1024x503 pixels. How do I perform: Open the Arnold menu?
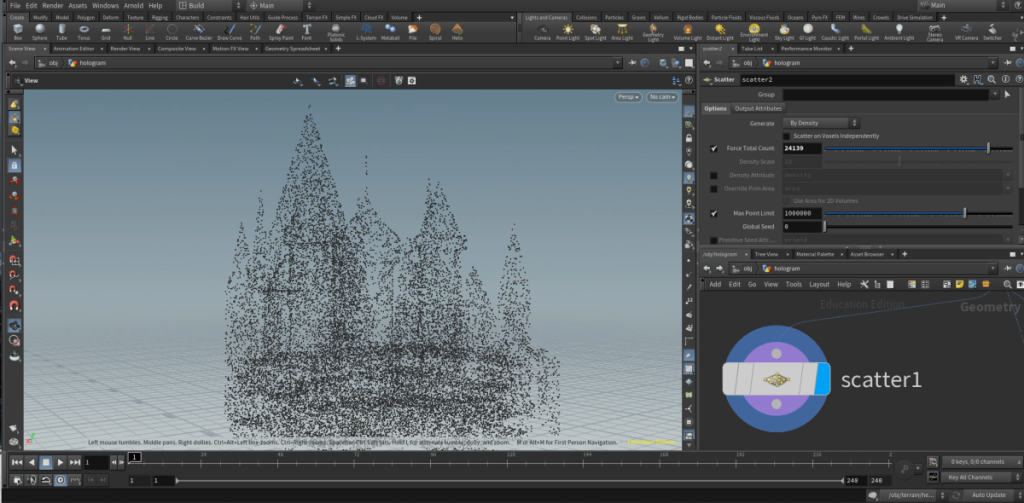pyautogui.click(x=133, y=5)
